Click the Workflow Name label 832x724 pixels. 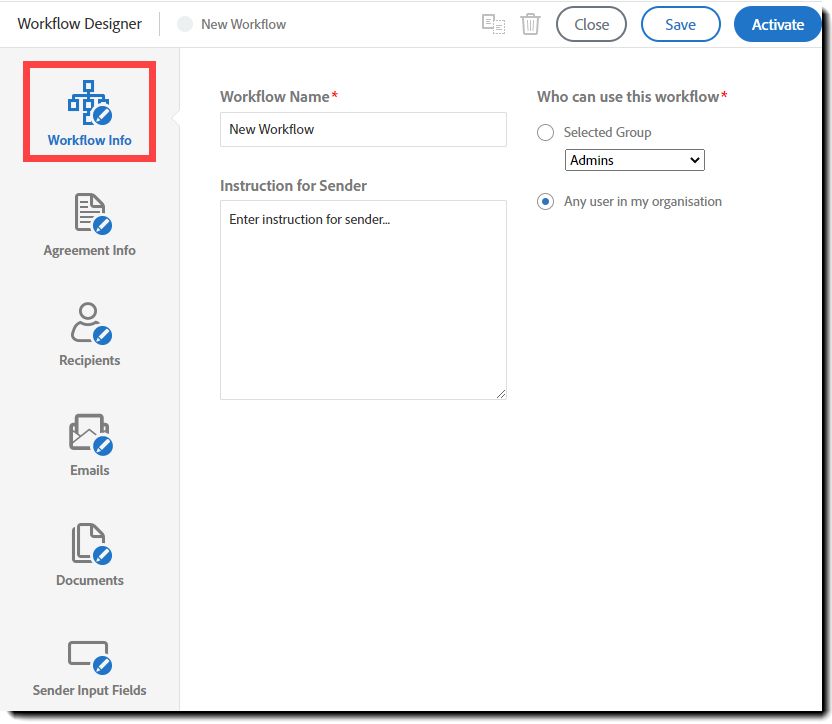[x=275, y=97]
